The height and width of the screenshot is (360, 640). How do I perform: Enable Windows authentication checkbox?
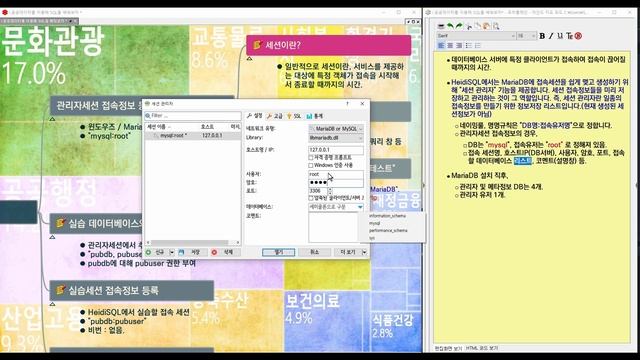tap(311, 165)
